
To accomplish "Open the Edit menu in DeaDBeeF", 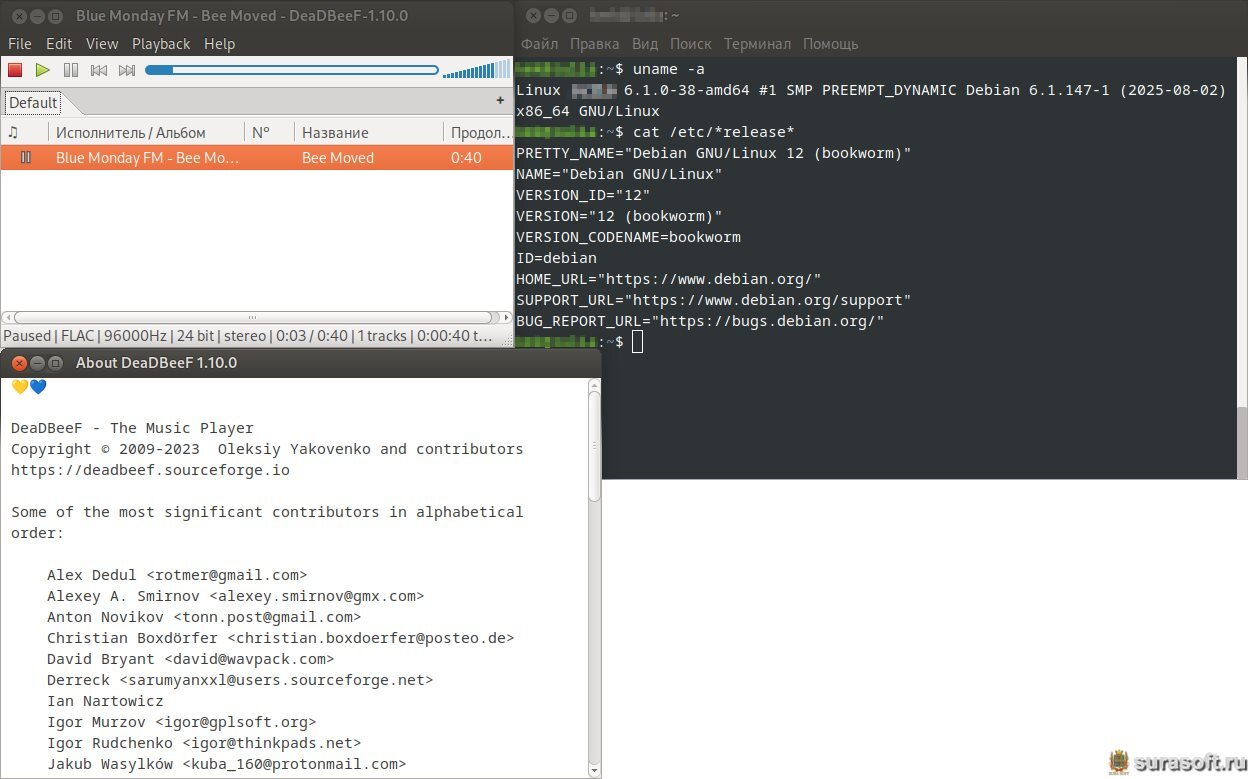I will click(x=59, y=44).
